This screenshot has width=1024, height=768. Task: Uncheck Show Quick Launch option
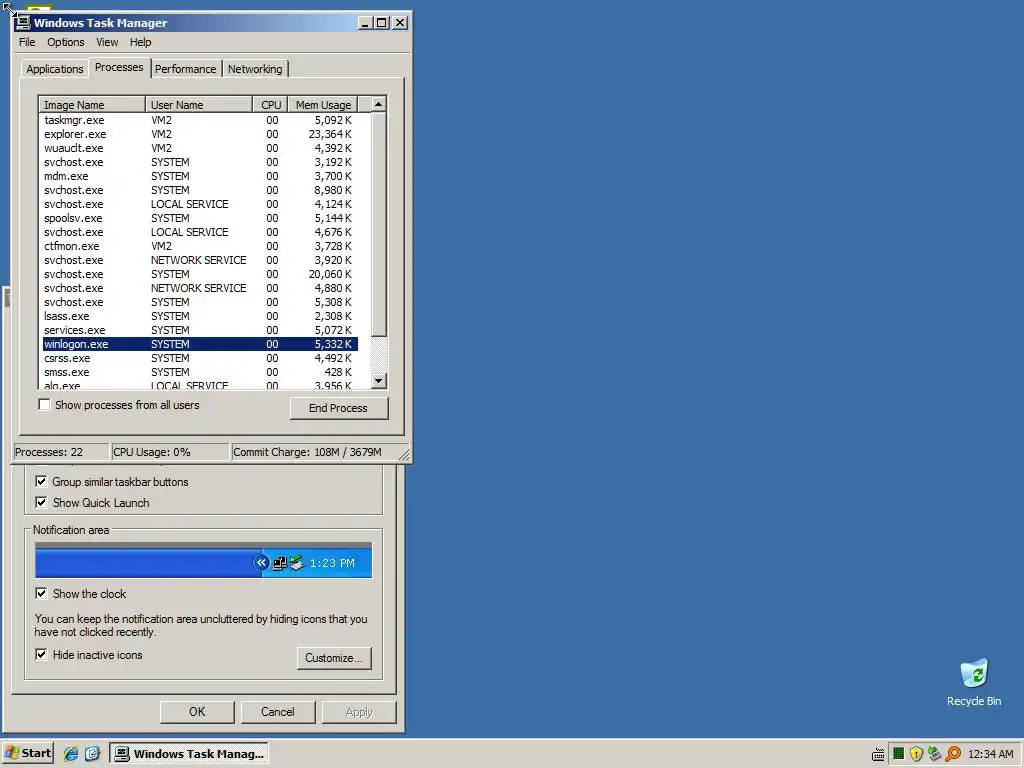pos(41,503)
